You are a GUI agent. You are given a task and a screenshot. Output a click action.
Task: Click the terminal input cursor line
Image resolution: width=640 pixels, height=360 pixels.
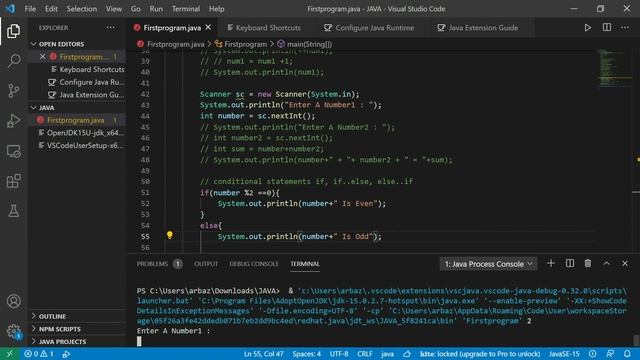point(139,341)
